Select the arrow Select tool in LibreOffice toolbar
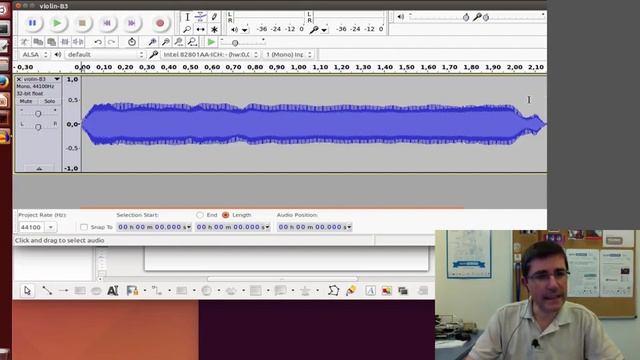Image resolution: width=640 pixels, height=360 pixels. [27, 291]
